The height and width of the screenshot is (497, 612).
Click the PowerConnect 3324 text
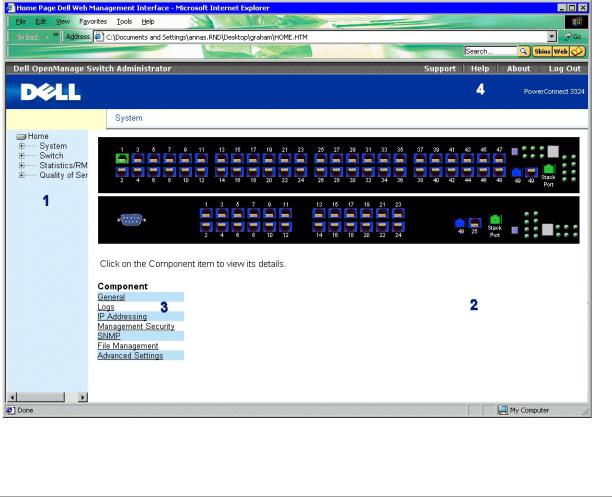[x=554, y=91]
